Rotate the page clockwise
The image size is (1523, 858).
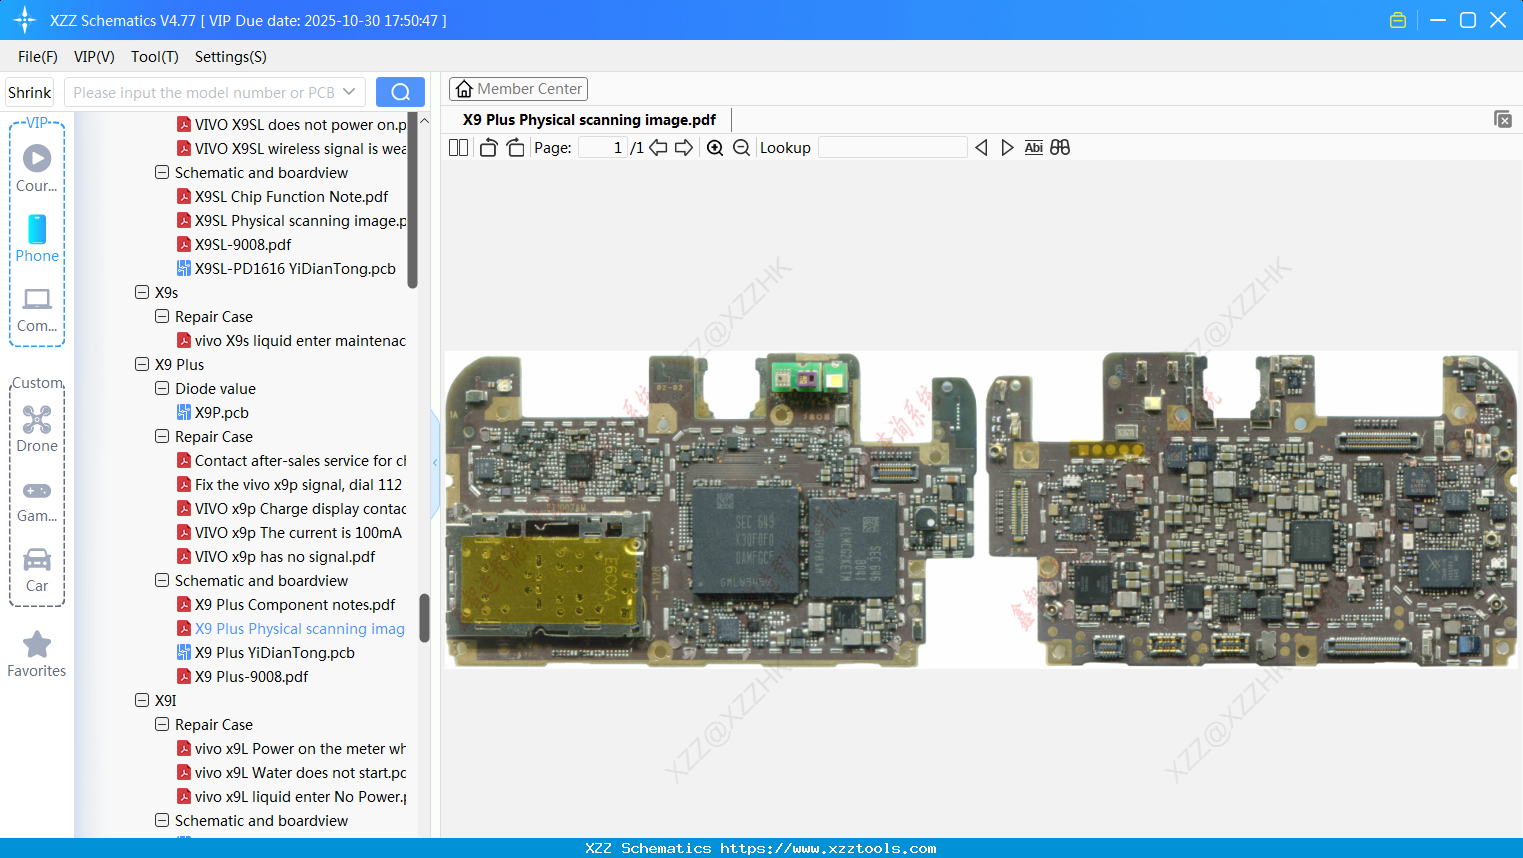point(515,148)
